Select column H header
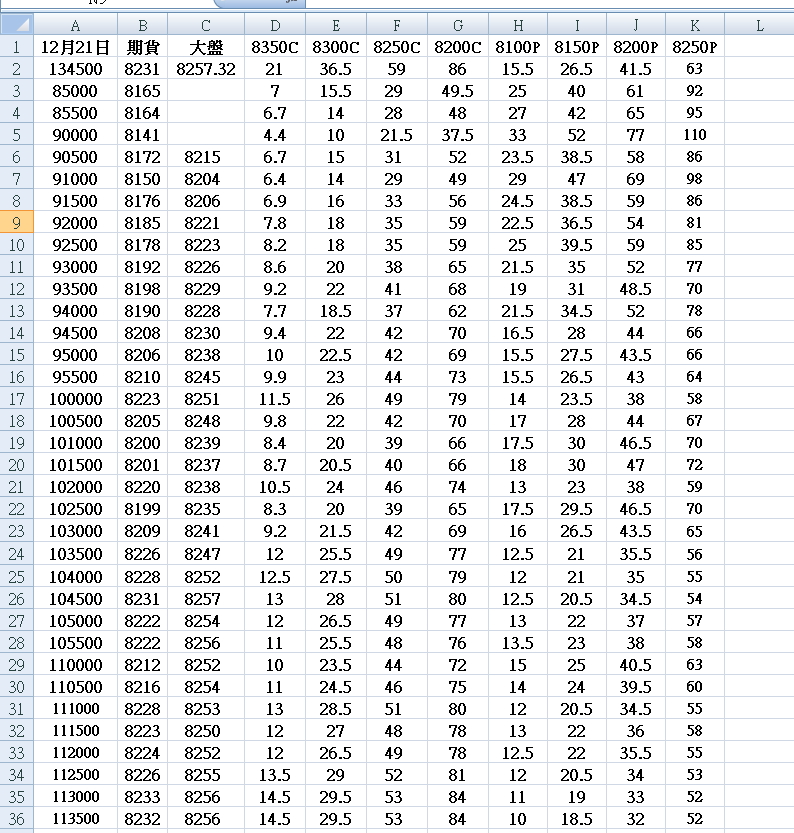Viewport: 794px width, 833px height. 518,24
